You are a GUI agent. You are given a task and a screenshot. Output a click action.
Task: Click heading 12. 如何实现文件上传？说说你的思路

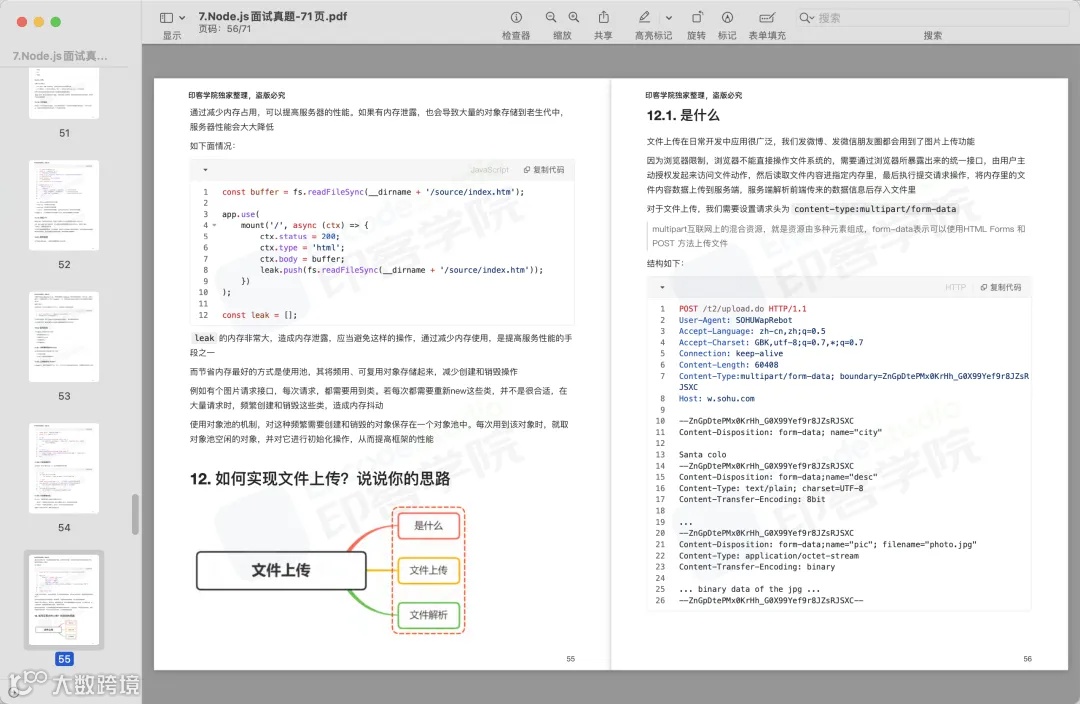click(320, 479)
